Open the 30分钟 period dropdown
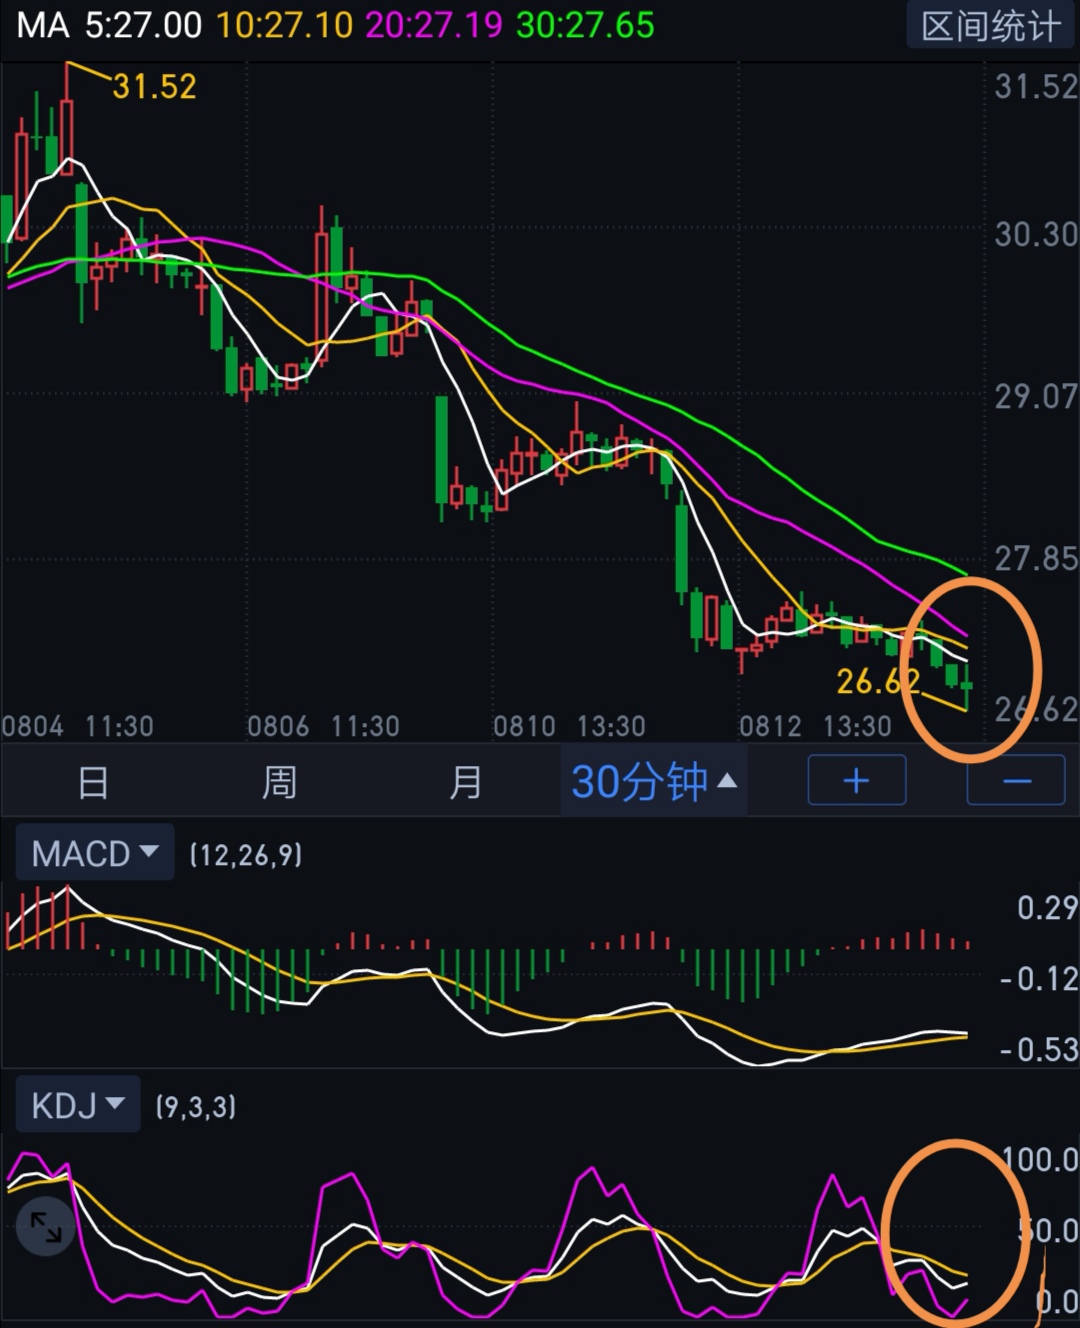 pyautogui.click(x=654, y=781)
